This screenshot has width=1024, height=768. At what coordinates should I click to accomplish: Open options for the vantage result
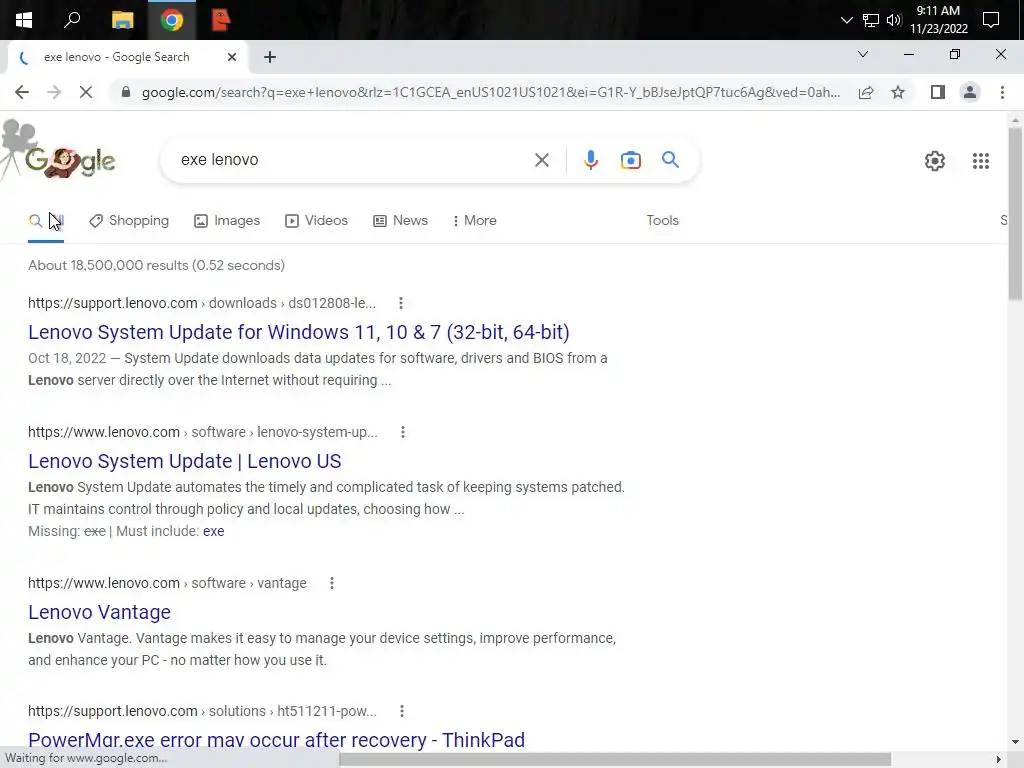coord(332,583)
